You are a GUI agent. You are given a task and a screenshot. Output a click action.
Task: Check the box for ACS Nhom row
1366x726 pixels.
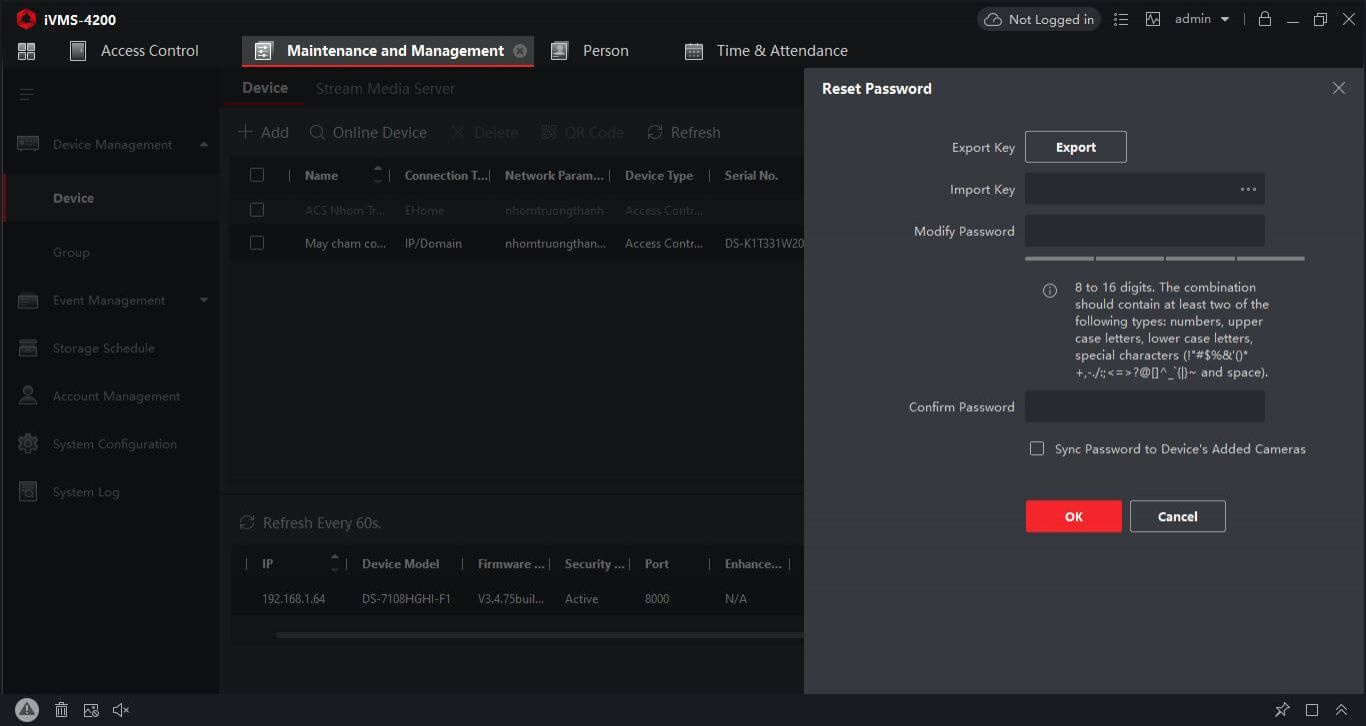pyautogui.click(x=257, y=210)
